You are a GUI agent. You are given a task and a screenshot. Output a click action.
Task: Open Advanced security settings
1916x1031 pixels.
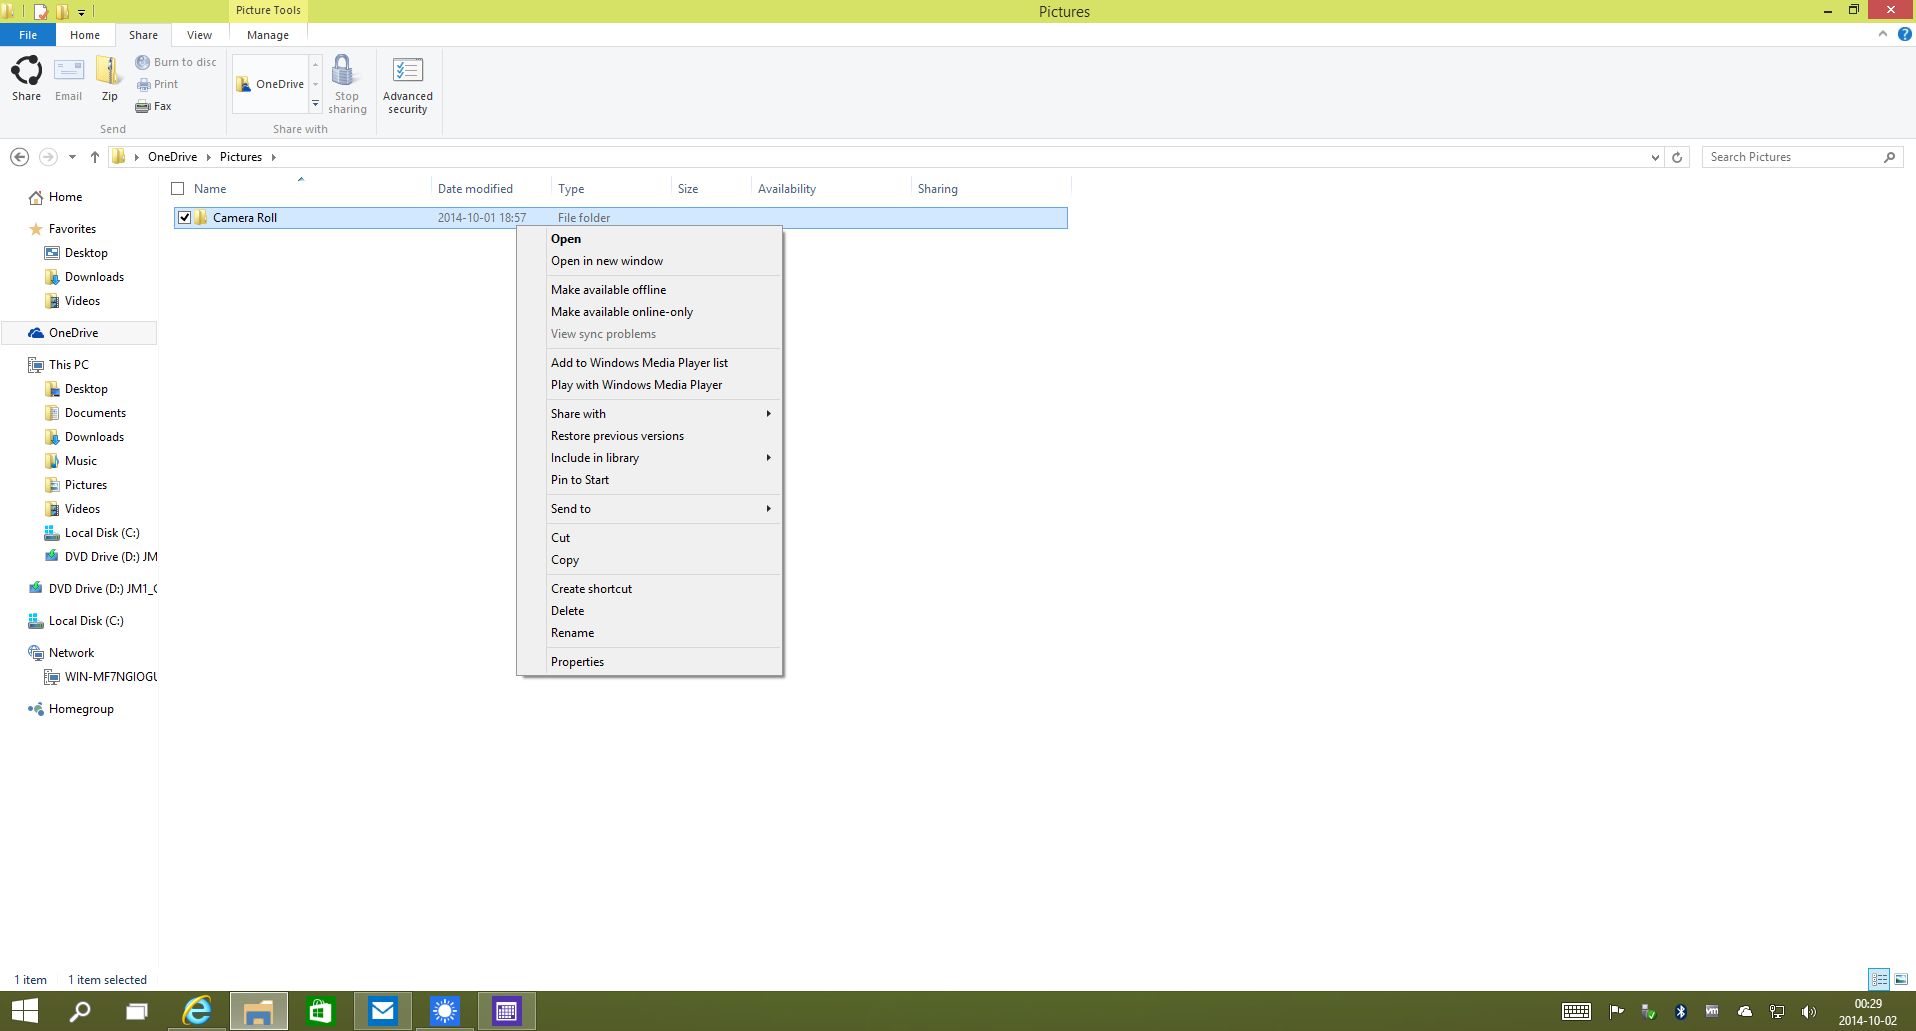408,84
